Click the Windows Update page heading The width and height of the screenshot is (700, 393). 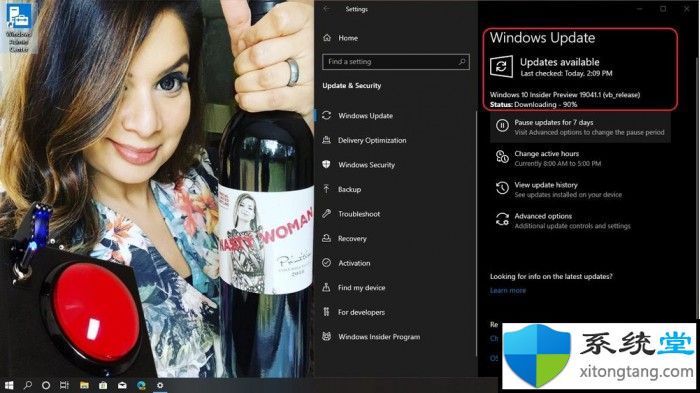click(542, 38)
